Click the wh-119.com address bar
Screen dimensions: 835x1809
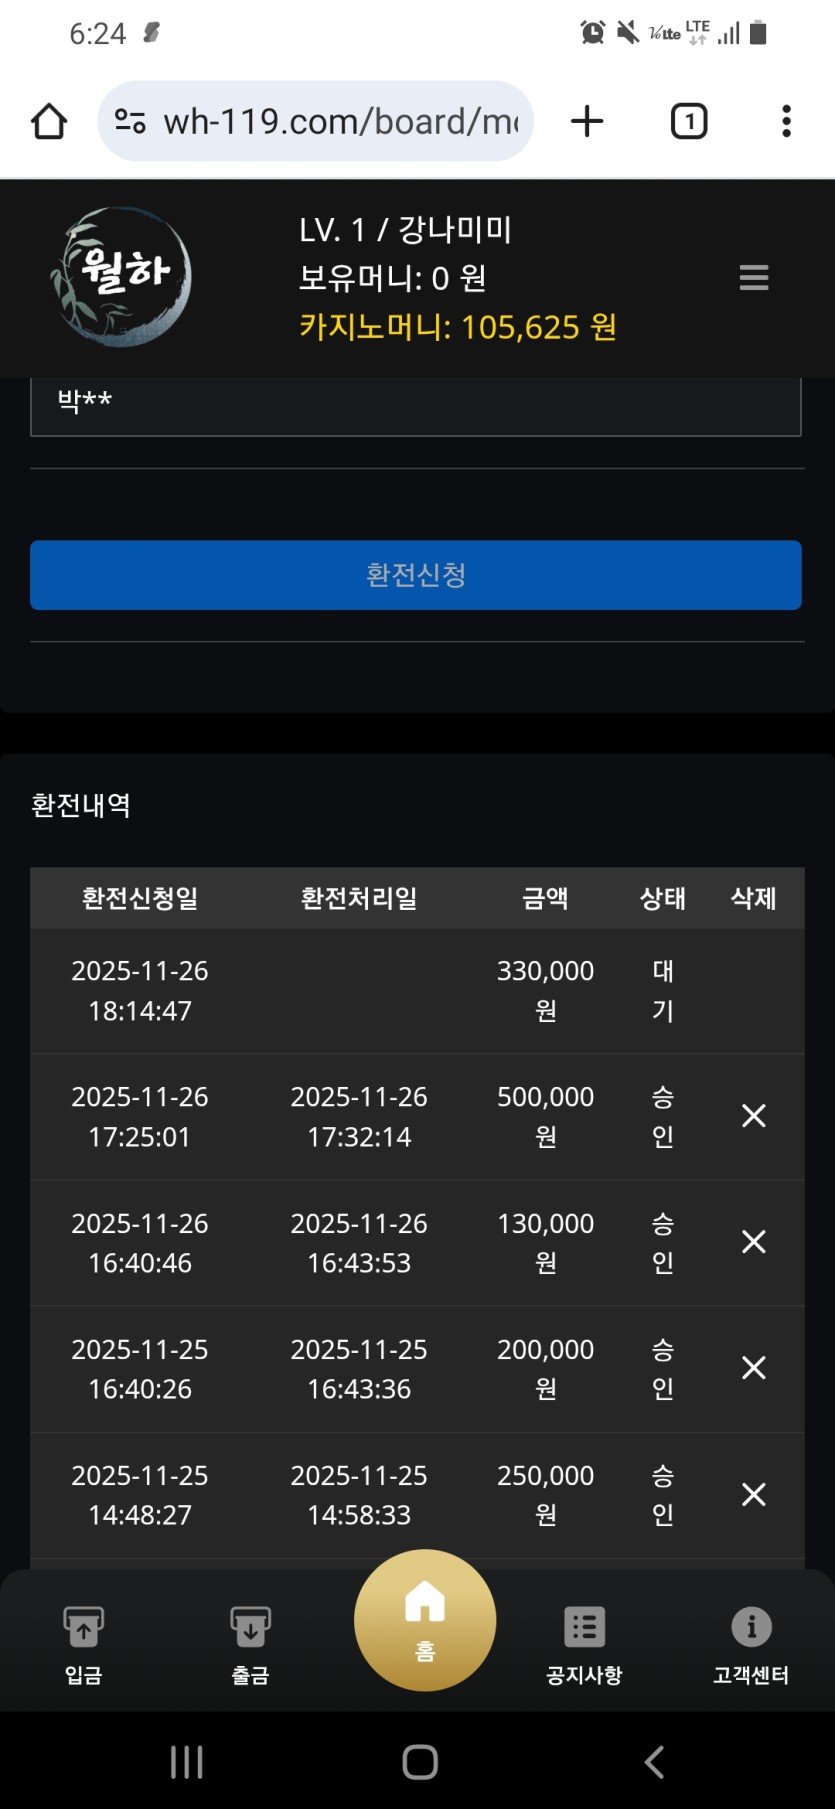340,122
